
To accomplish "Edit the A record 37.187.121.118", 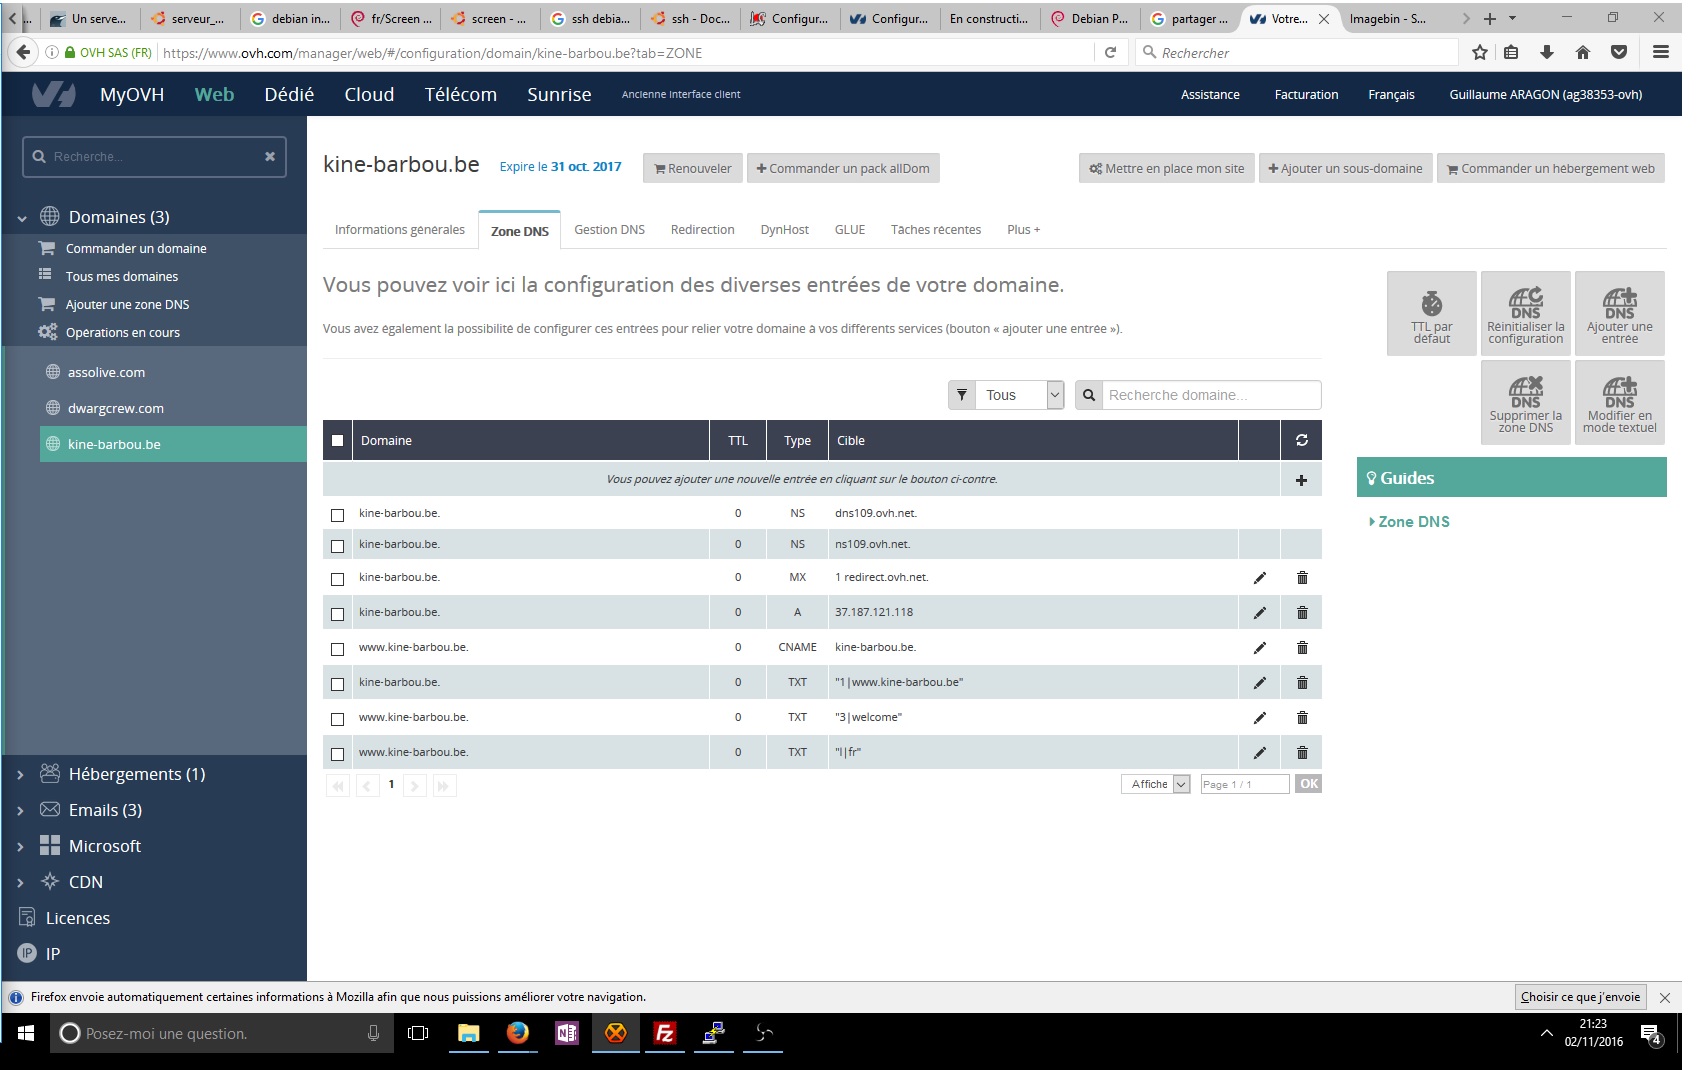I will click(x=1259, y=612).
